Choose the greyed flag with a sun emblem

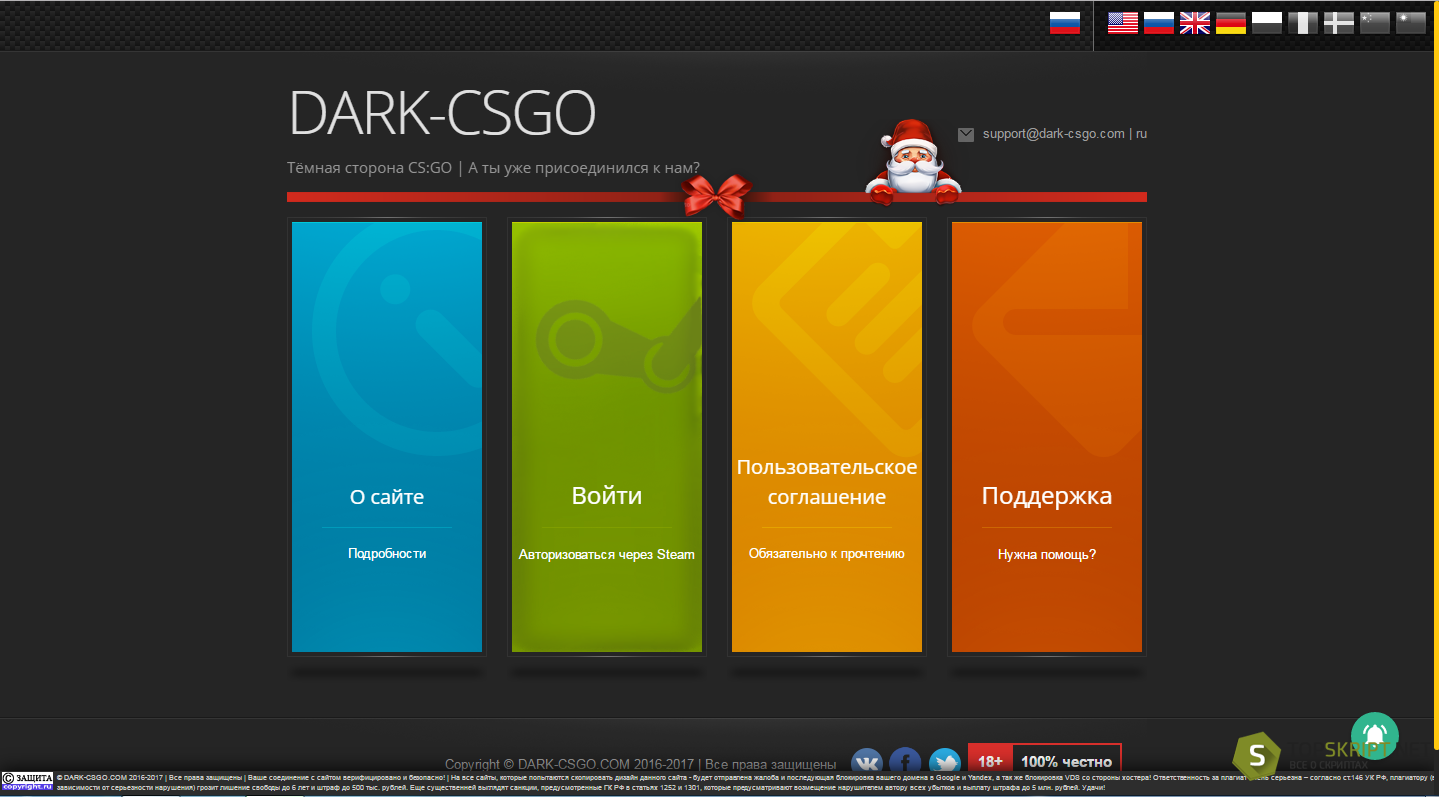coord(1411,23)
